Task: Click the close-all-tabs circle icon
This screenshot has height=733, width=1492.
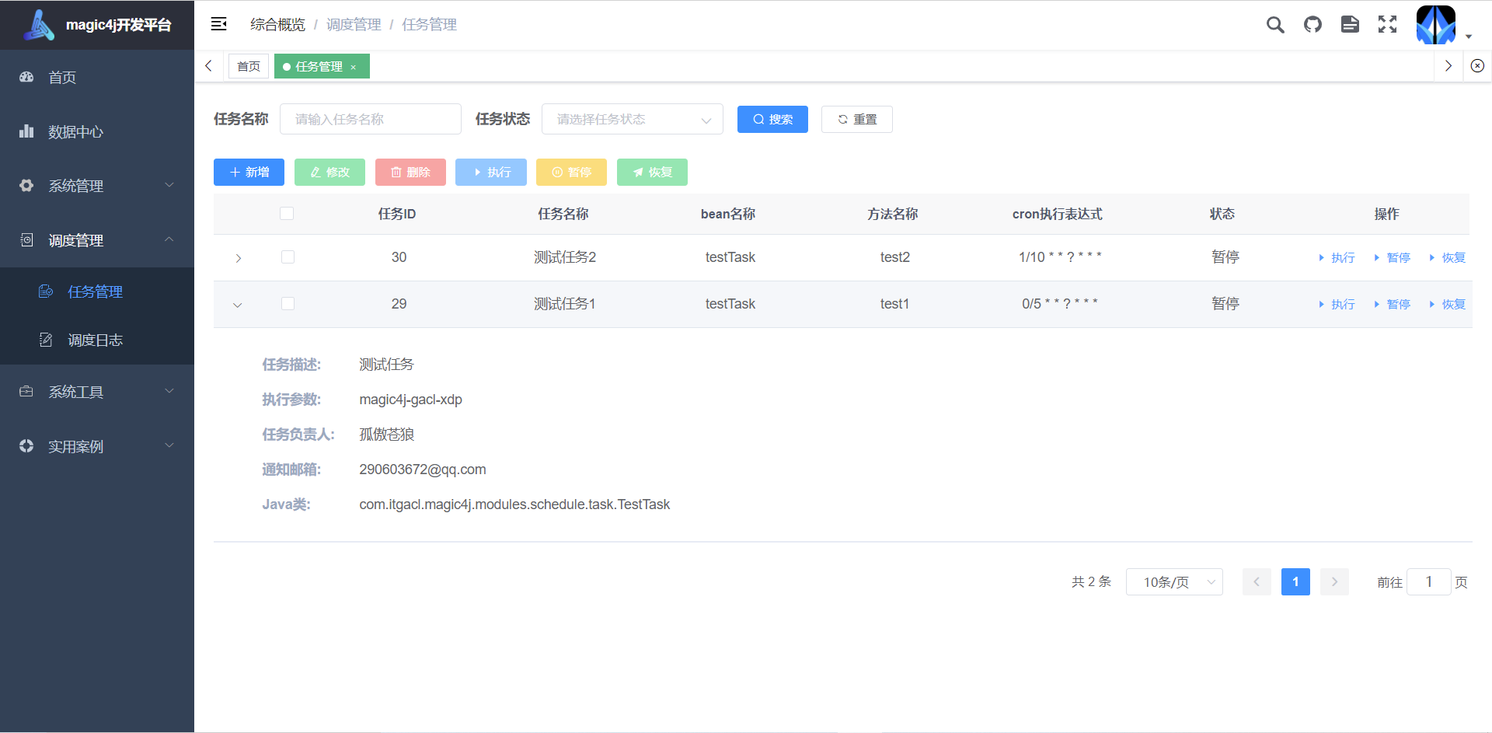Action: [x=1477, y=66]
